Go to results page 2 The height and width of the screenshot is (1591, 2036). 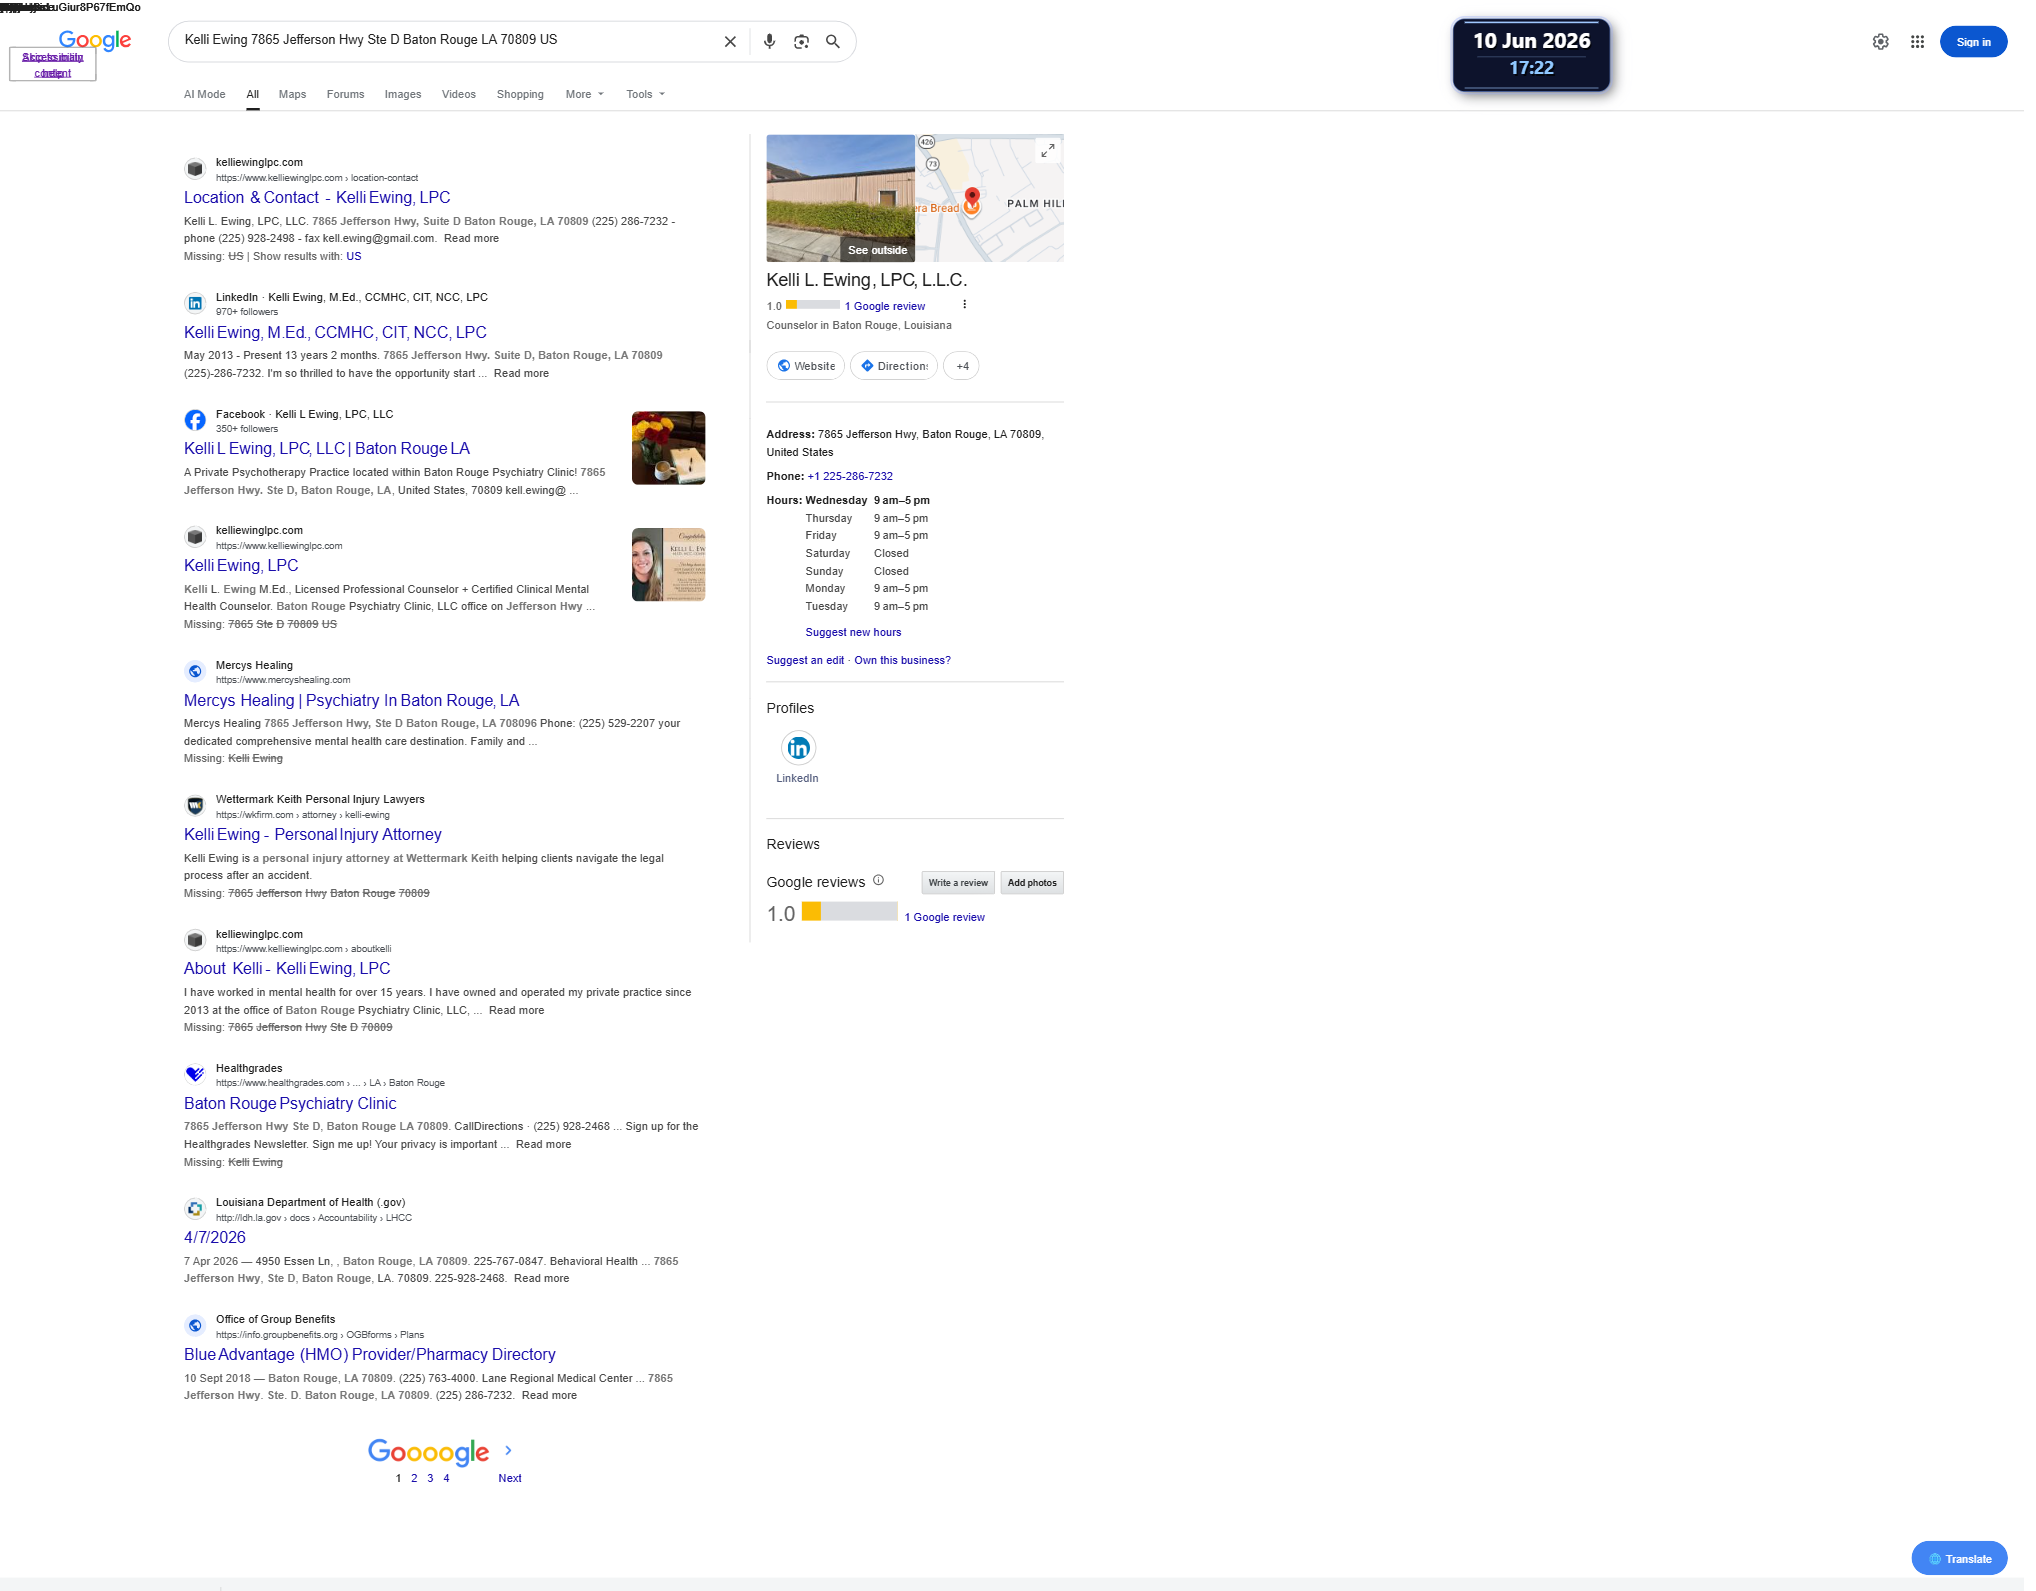pyautogui.click(x=414, y=1478)
